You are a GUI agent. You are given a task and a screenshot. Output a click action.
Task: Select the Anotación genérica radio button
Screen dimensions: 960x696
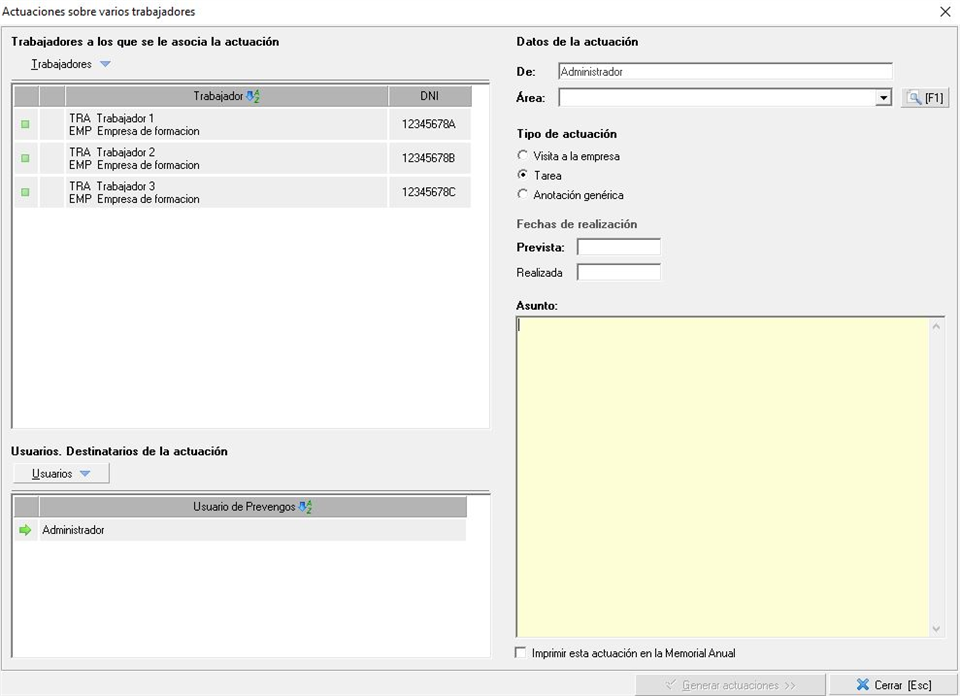point(522,195)
